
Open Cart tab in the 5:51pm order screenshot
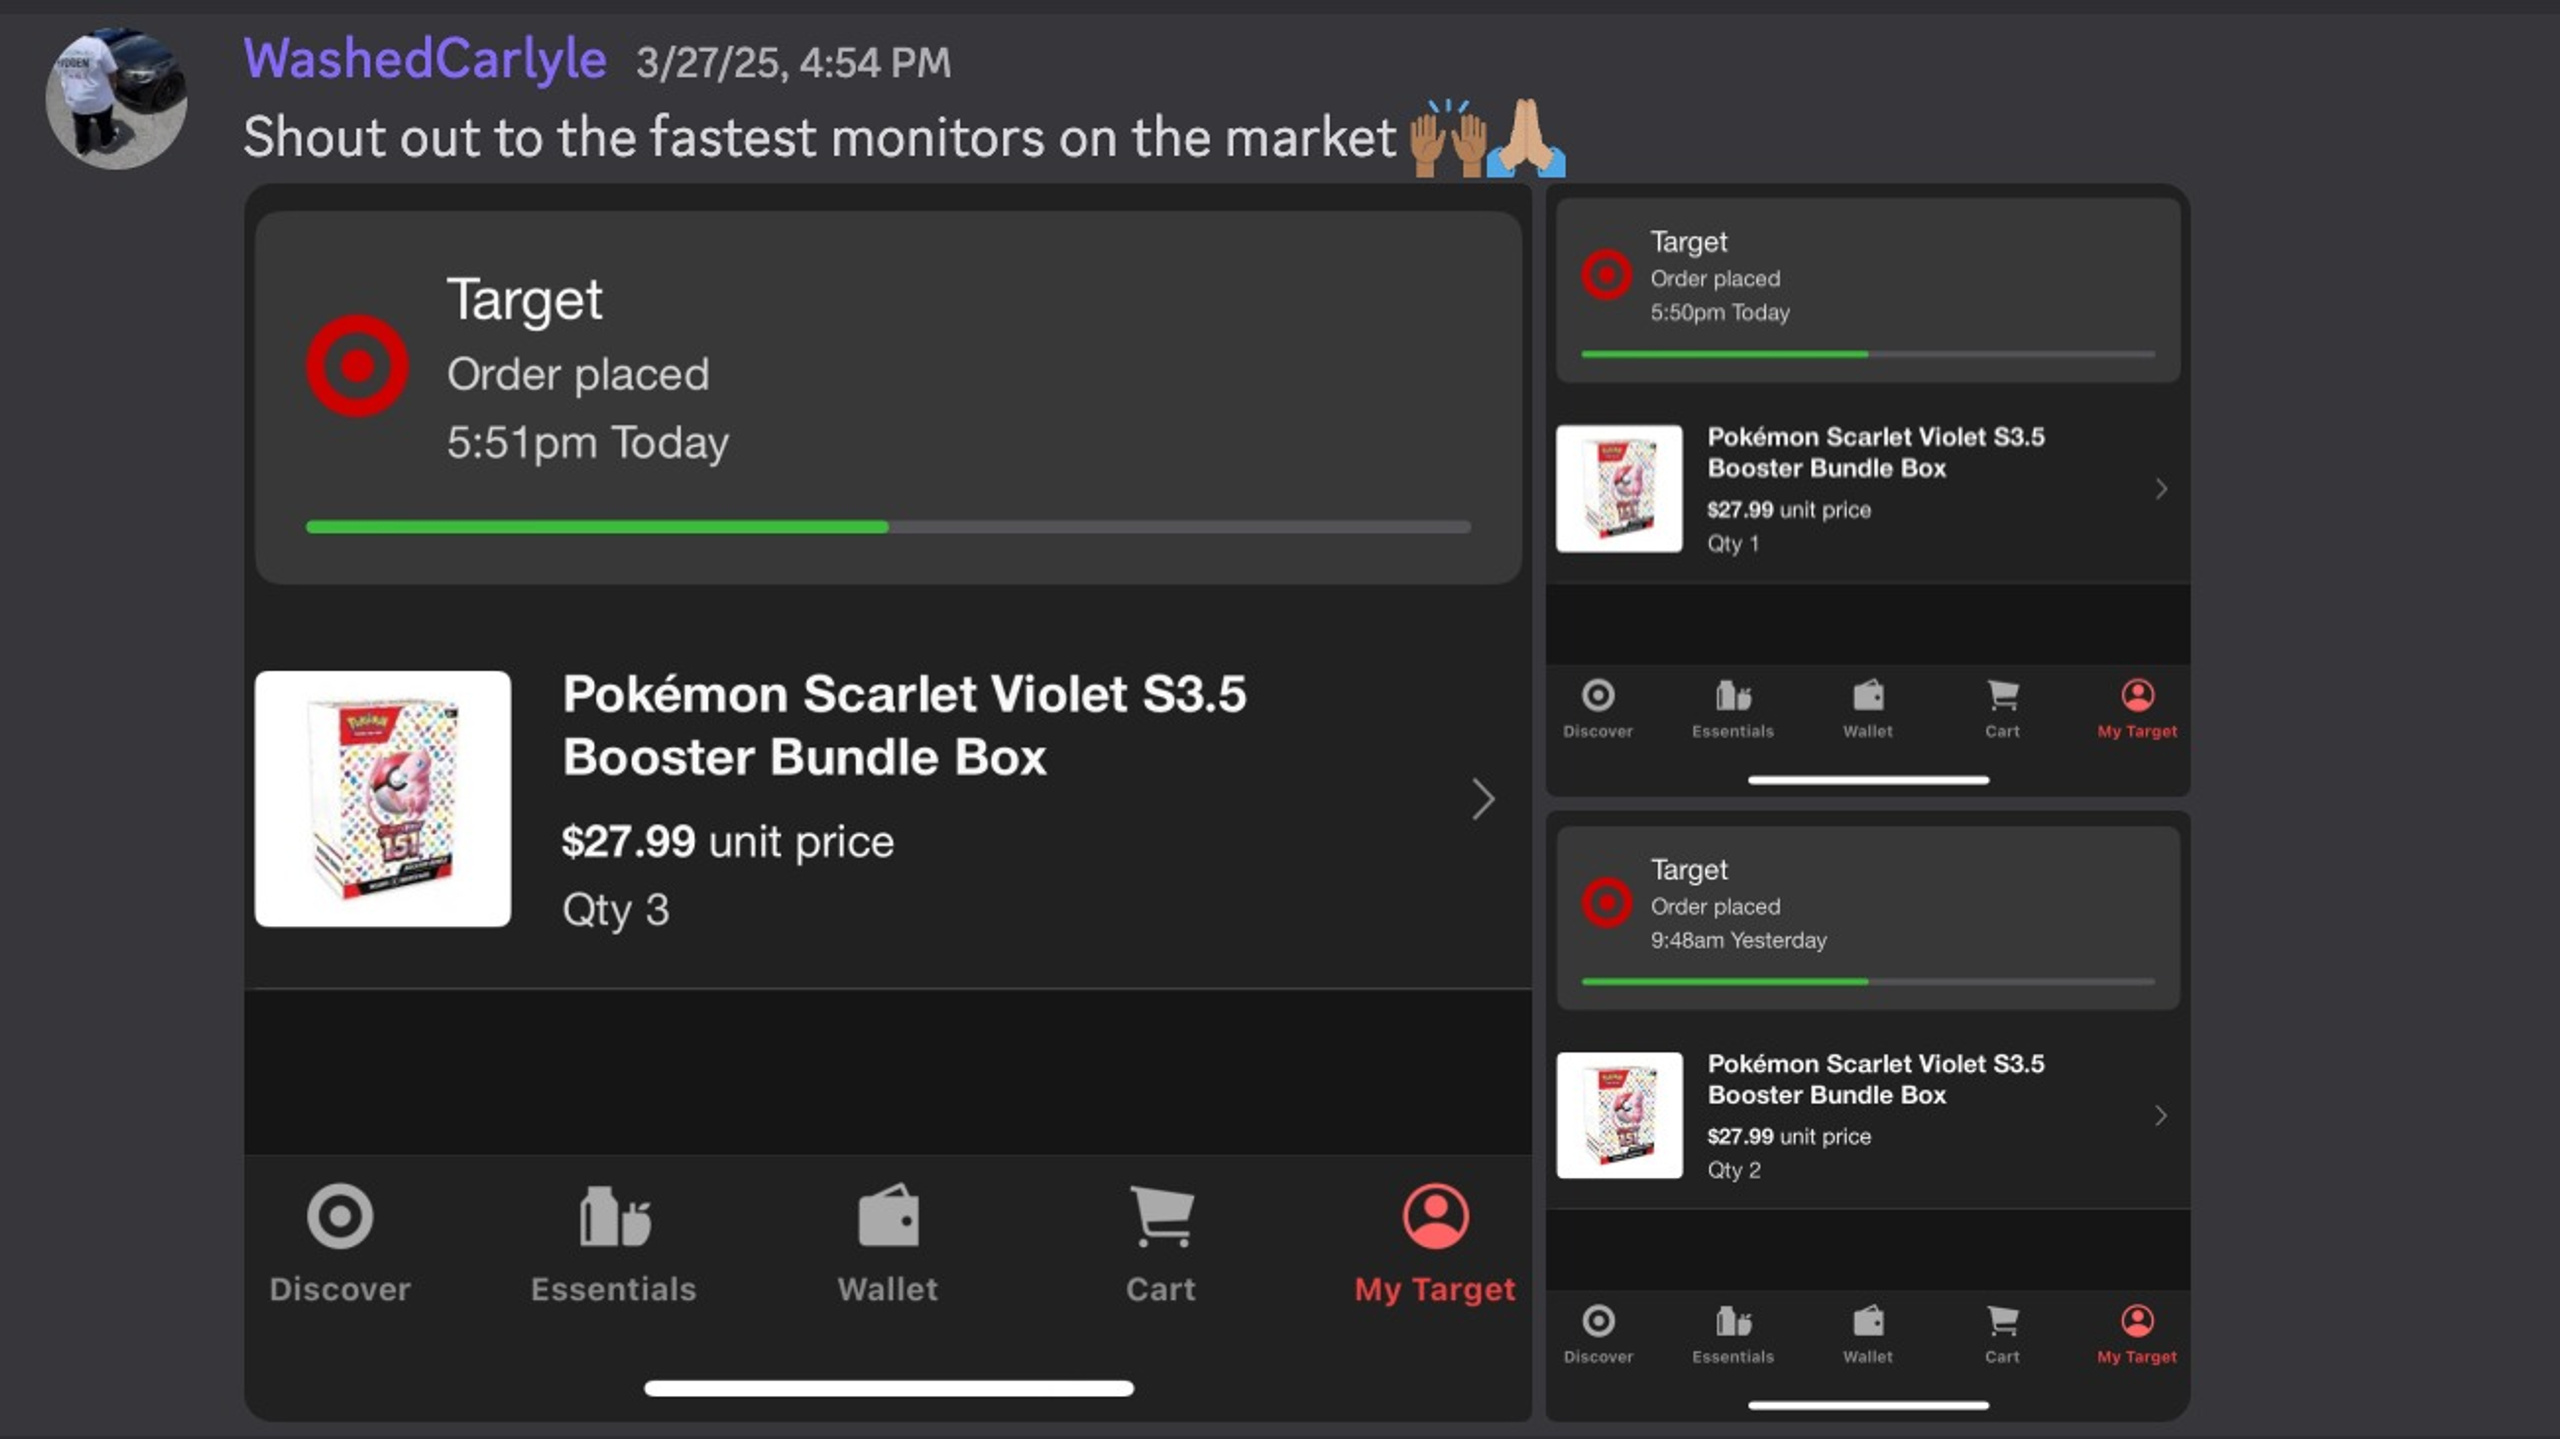pos(1161,1245)
